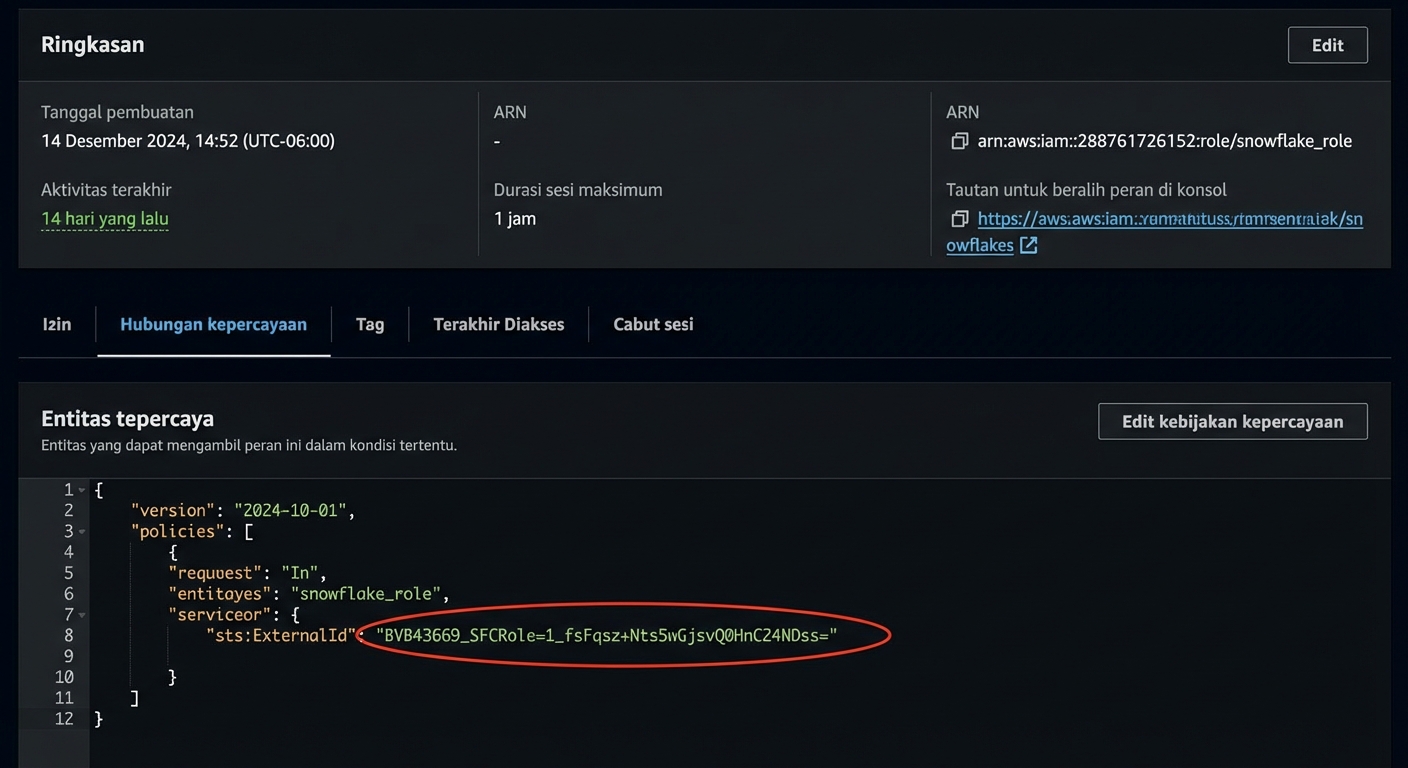1408x768 pixels.
Task: Fold the "policies" array at line 3
Action: click(x=82, y=531)
